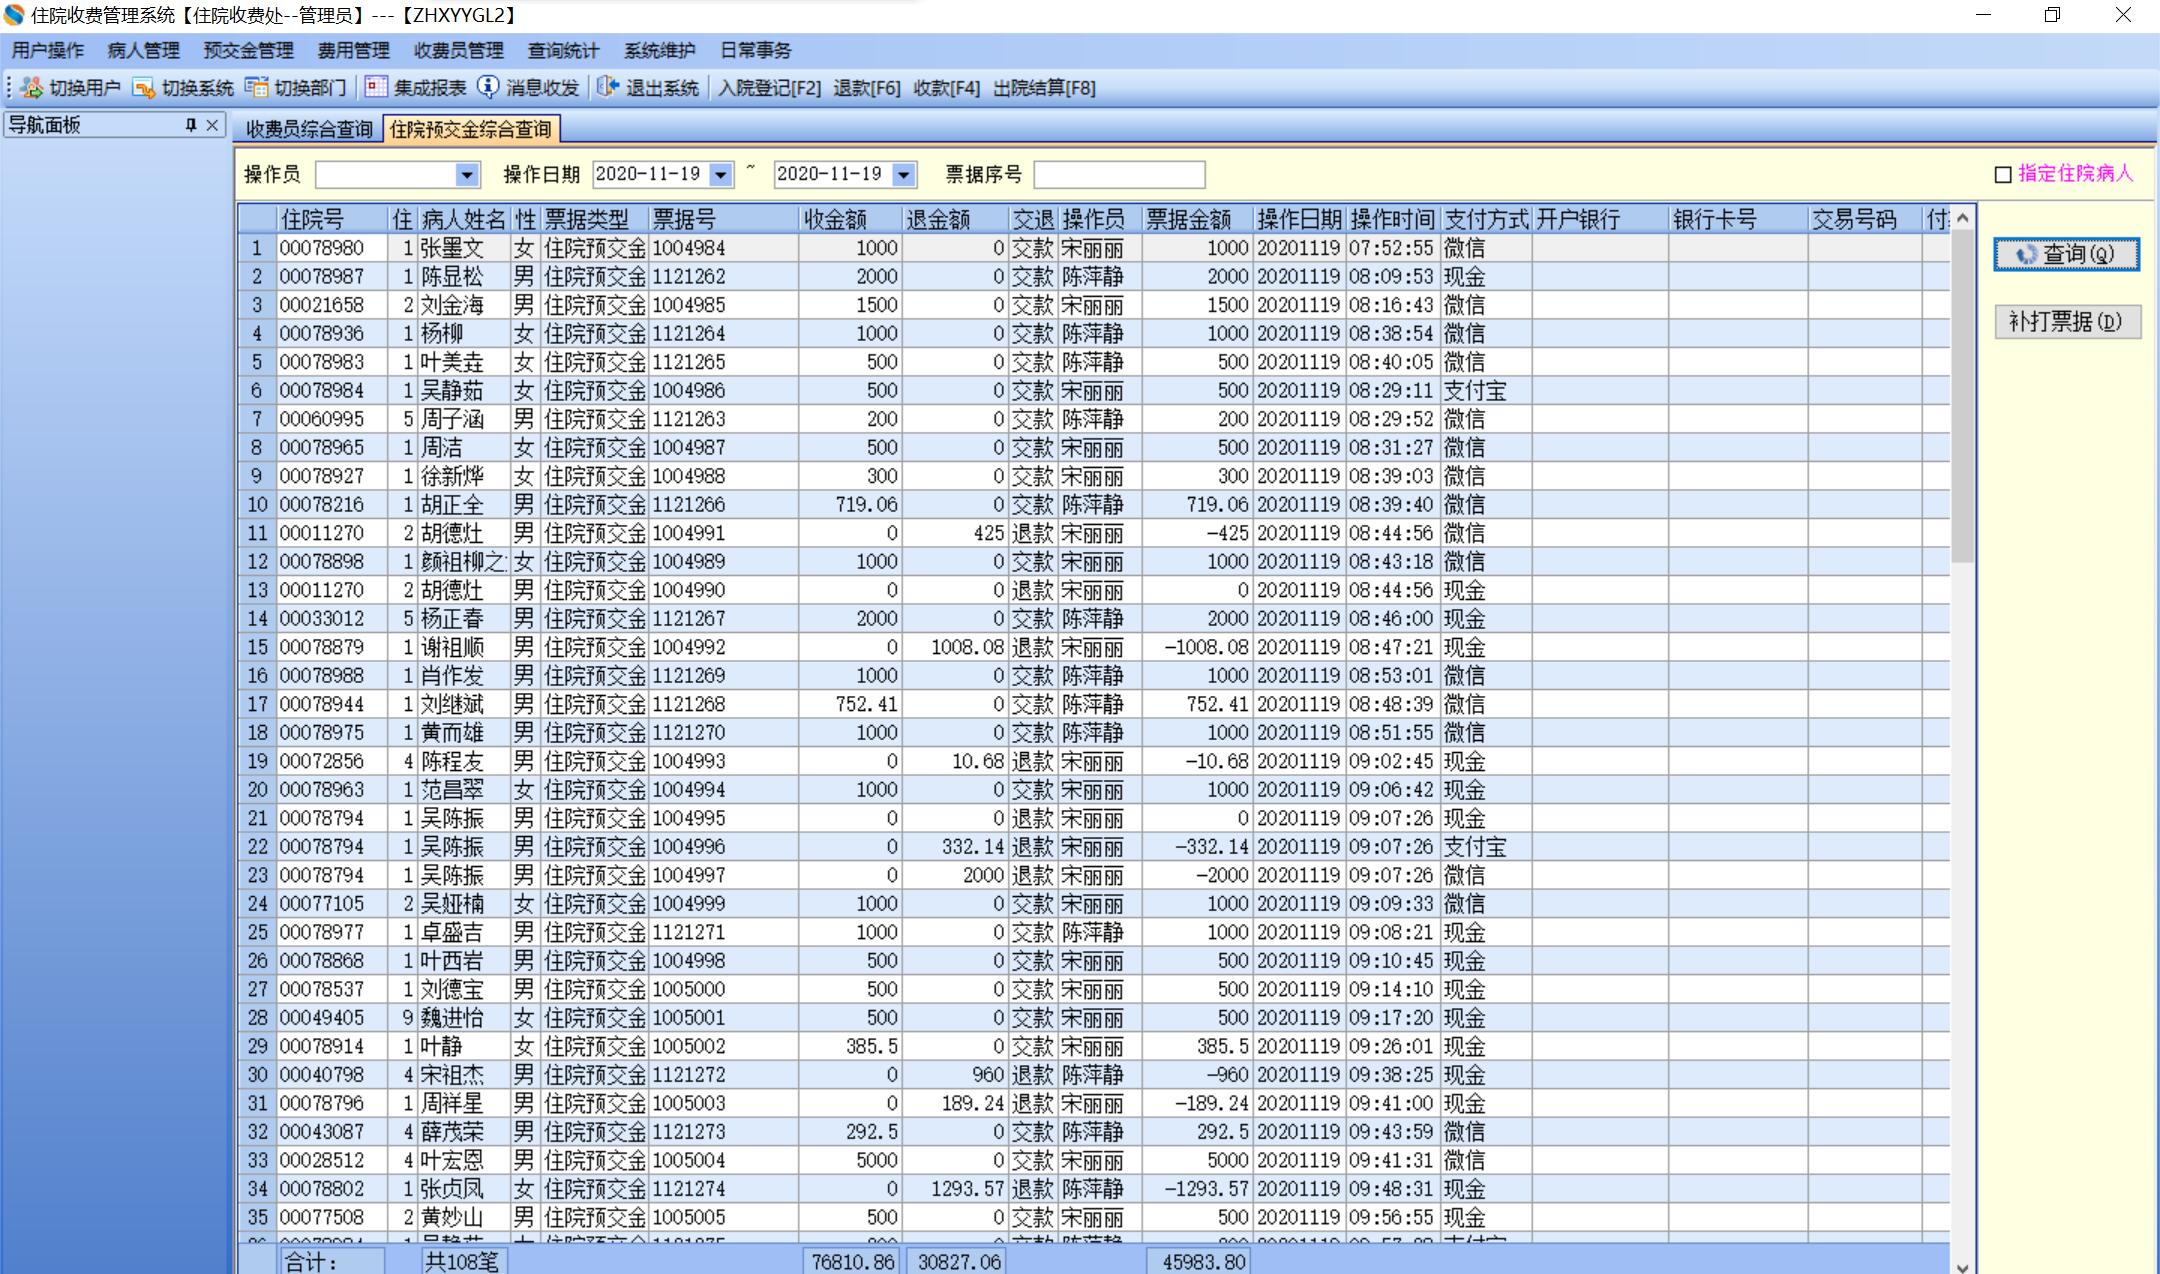This screenshot has width=2160, height=1274.
Task: Open the start date 2020-11-19 dropdown
Action: pos(721,175)
